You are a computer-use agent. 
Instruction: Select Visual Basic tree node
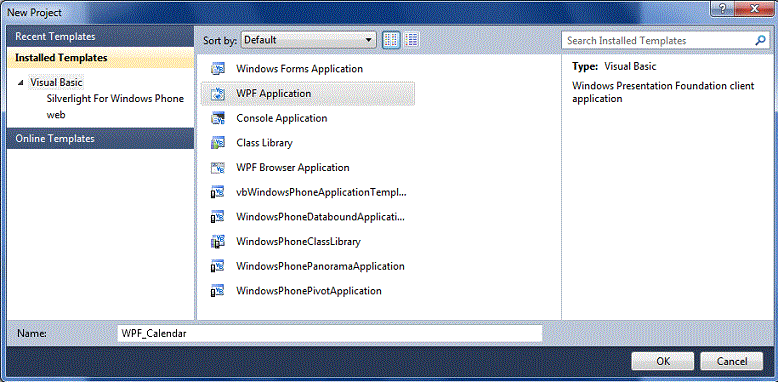tap(57, 82)
